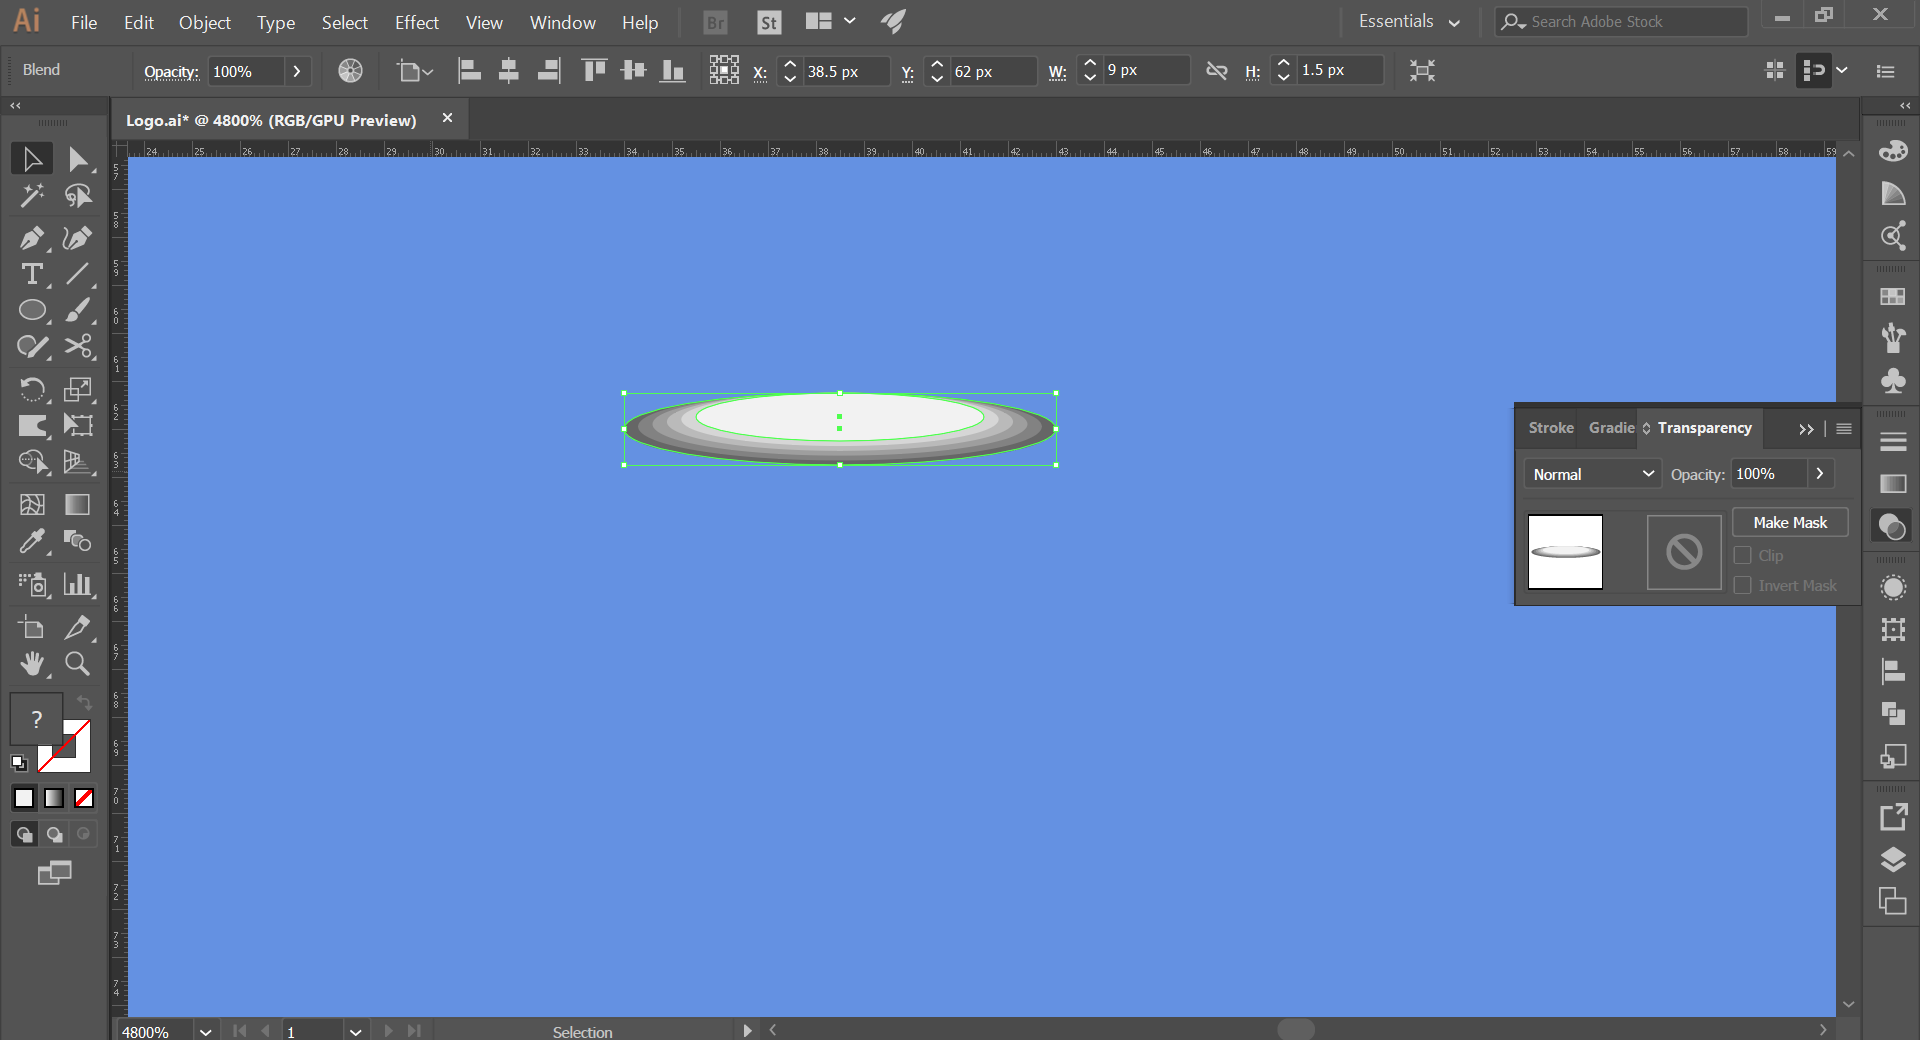Open the zoom level dropdown
The width and height of the screenshot is (1920, 1040).
[205, 1031]
